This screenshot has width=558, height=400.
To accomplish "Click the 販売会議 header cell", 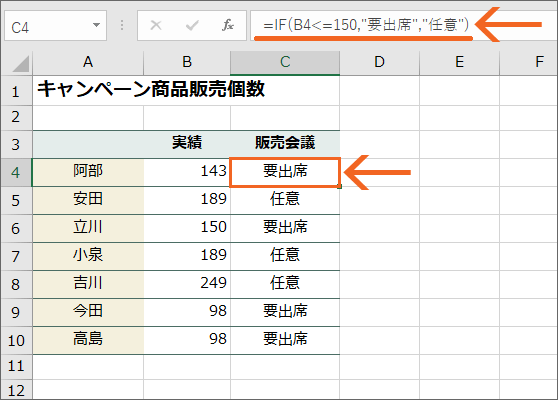I will pos(285,143).
